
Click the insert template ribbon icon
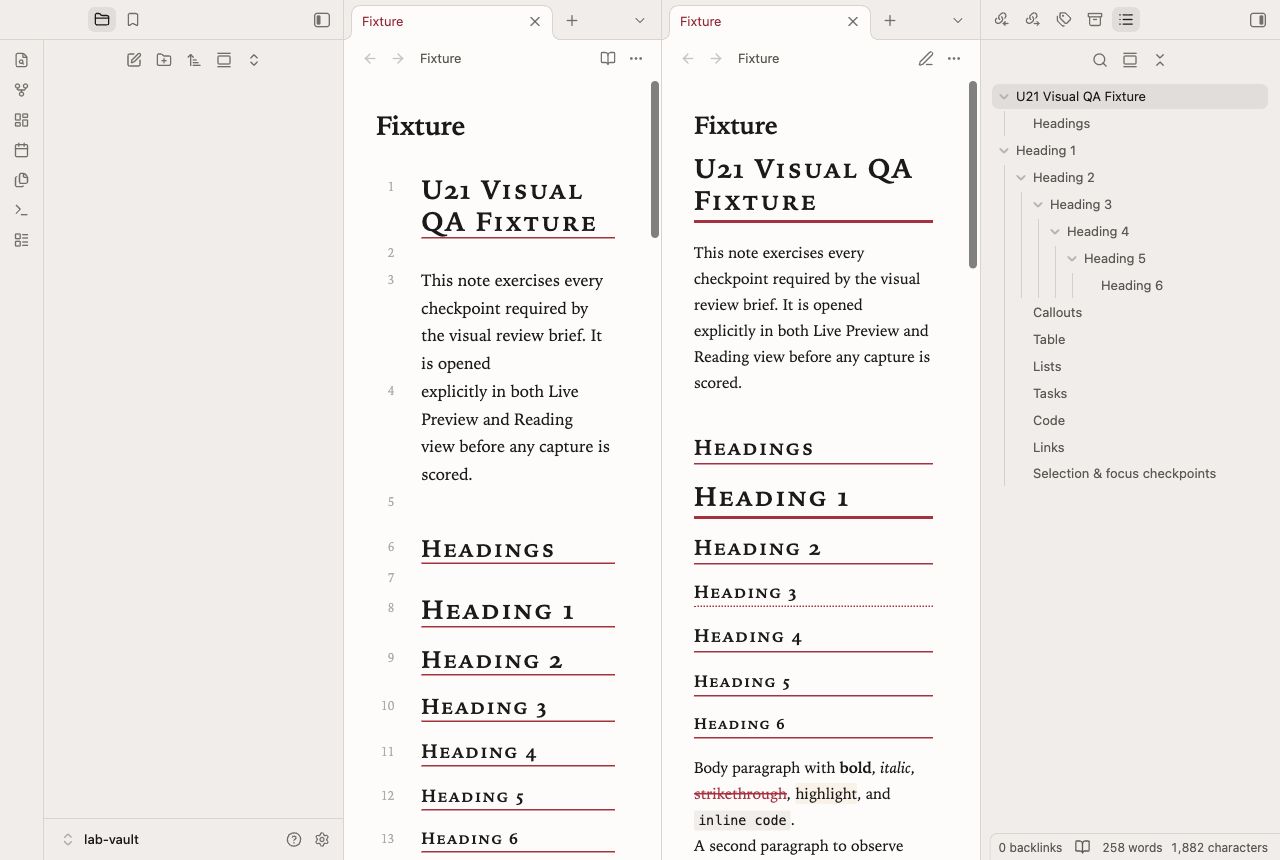[x=22, y=180]
